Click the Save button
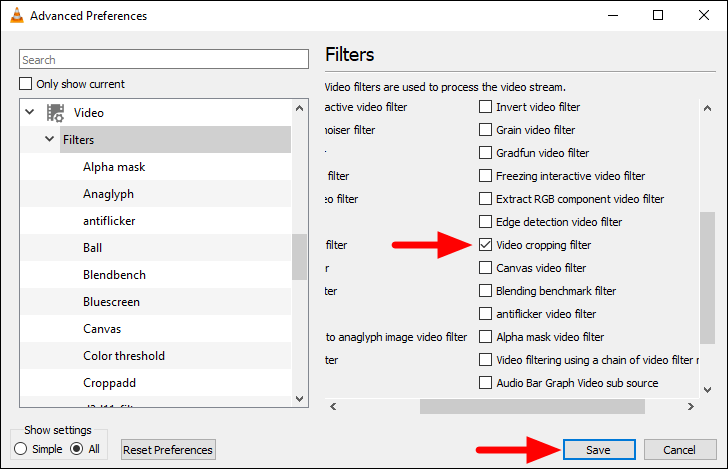The width and height of the screenshot is (728, 469). click(x=599, y=449)
